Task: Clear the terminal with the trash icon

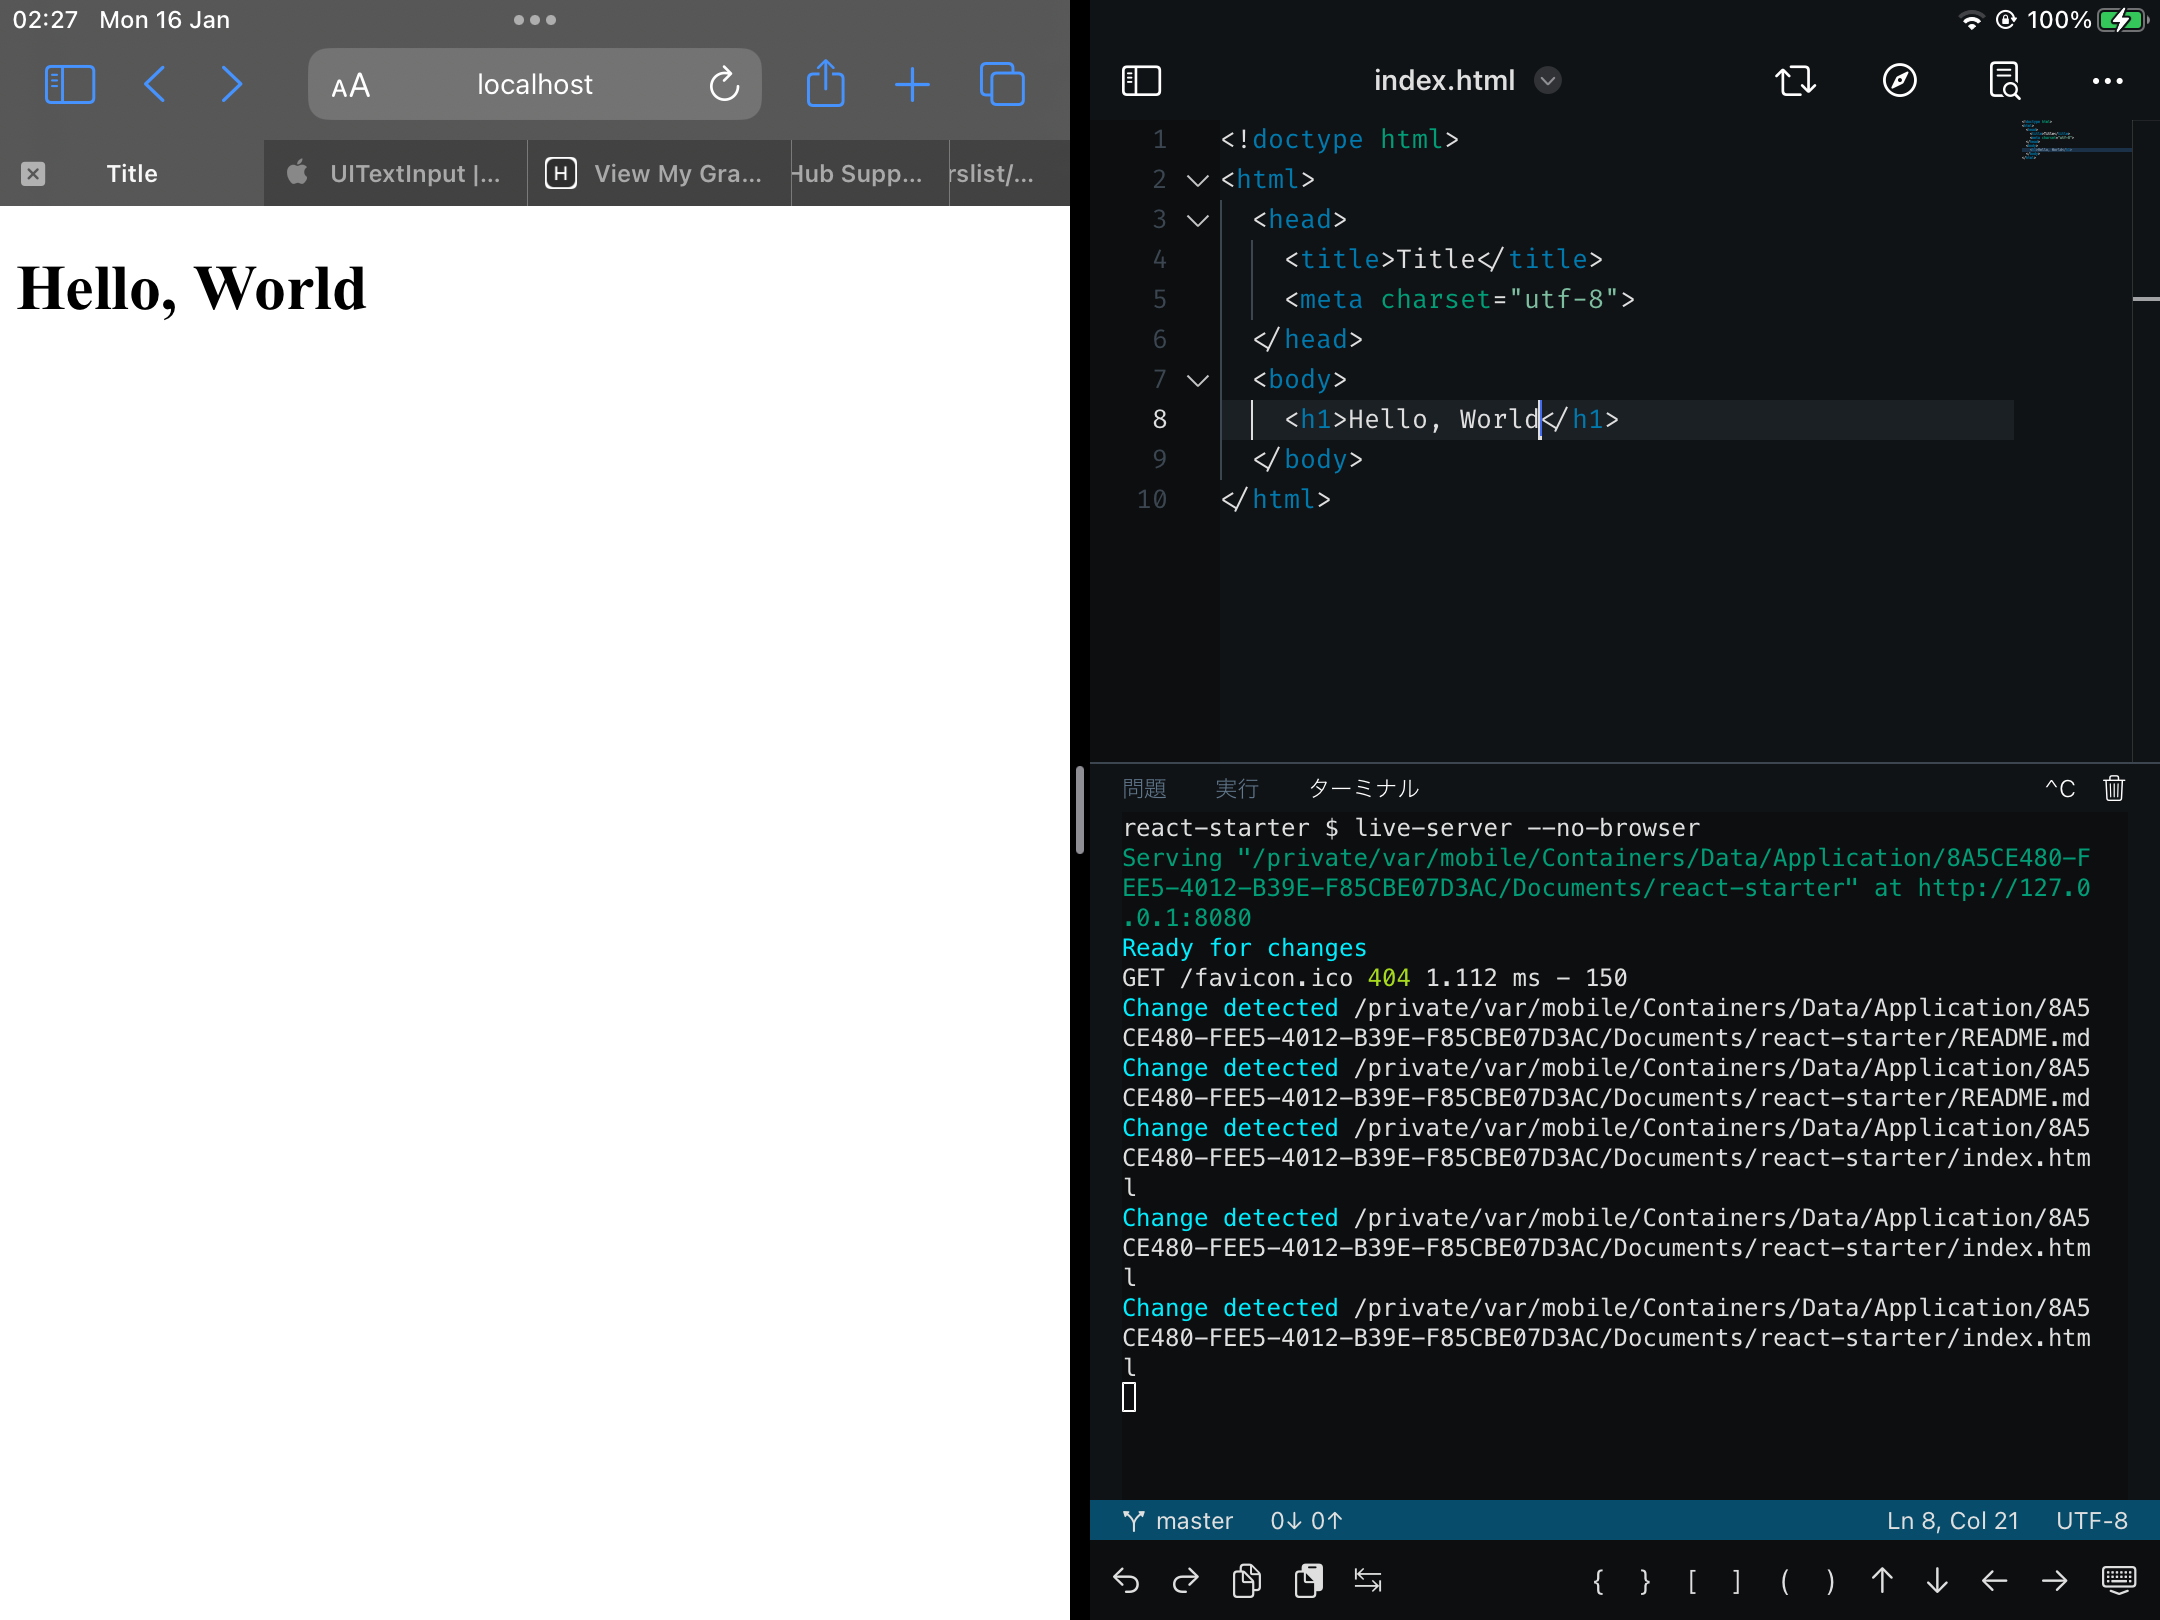Action: (2112, 789)
